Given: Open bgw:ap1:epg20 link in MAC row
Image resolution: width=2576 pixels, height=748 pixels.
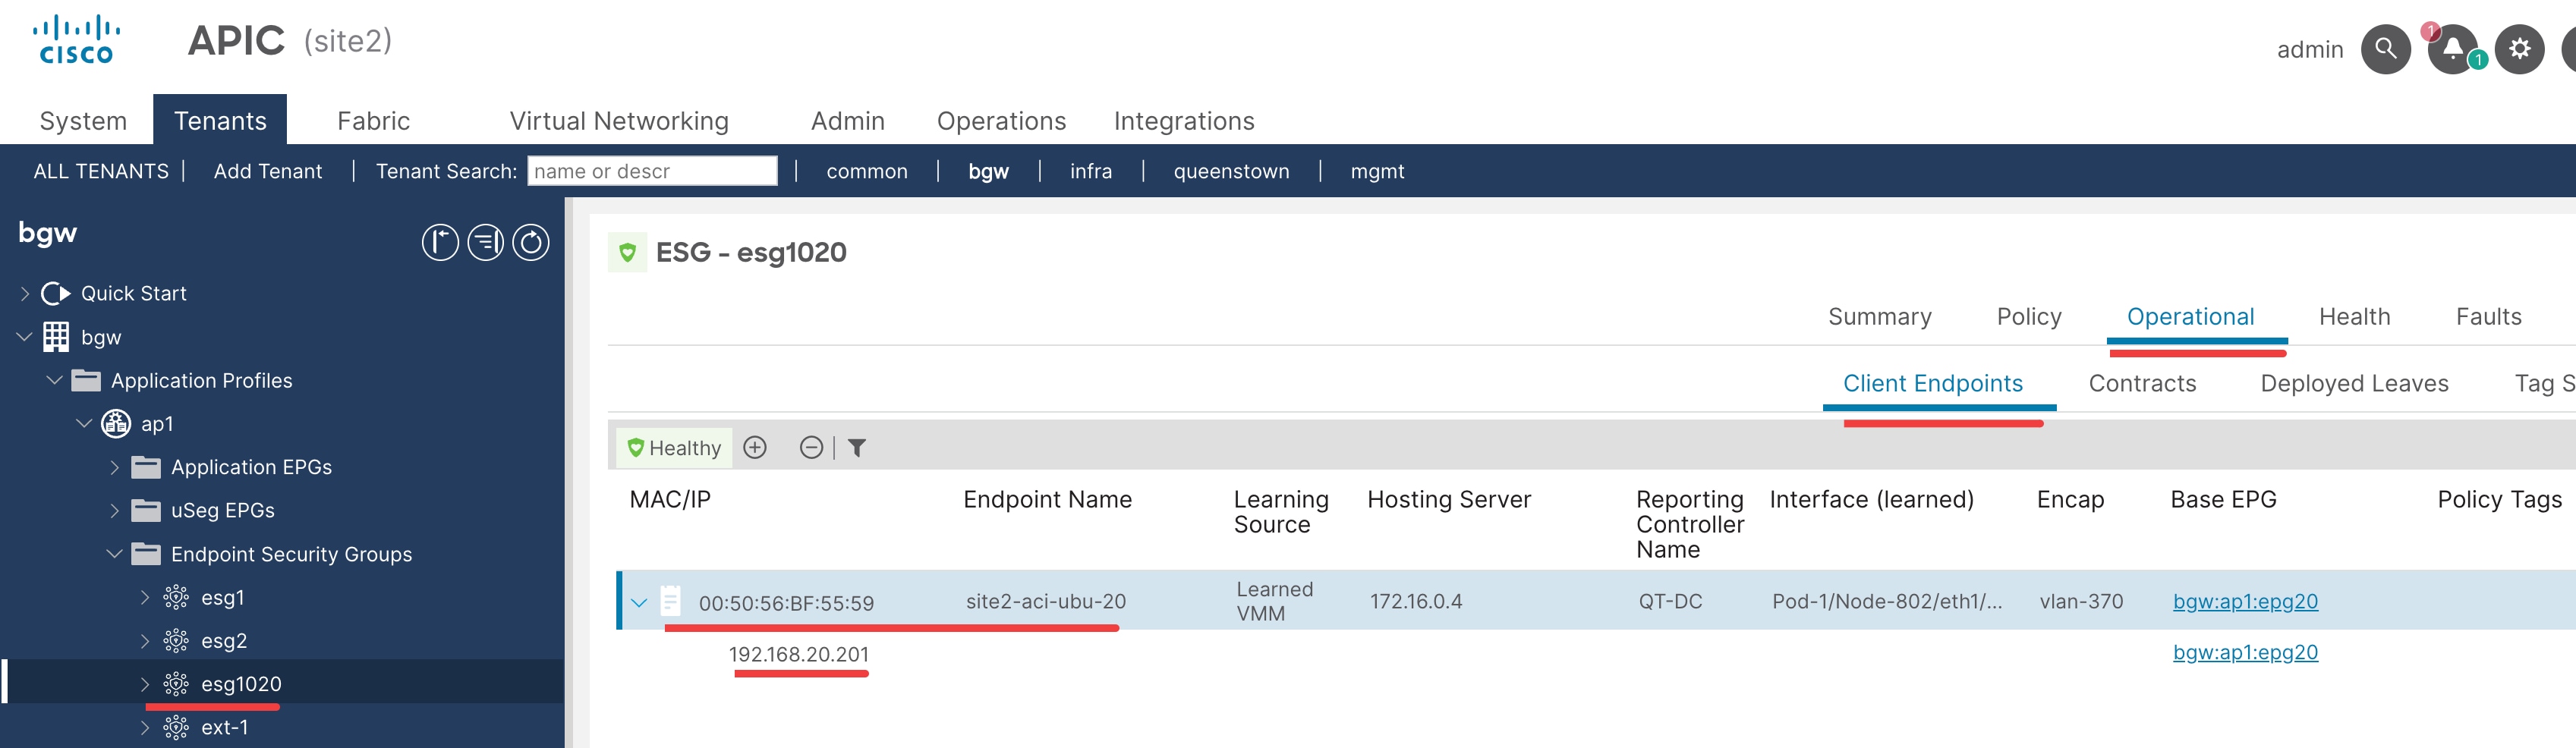Looking at the screenshot, I should [x=2245, y=601].
